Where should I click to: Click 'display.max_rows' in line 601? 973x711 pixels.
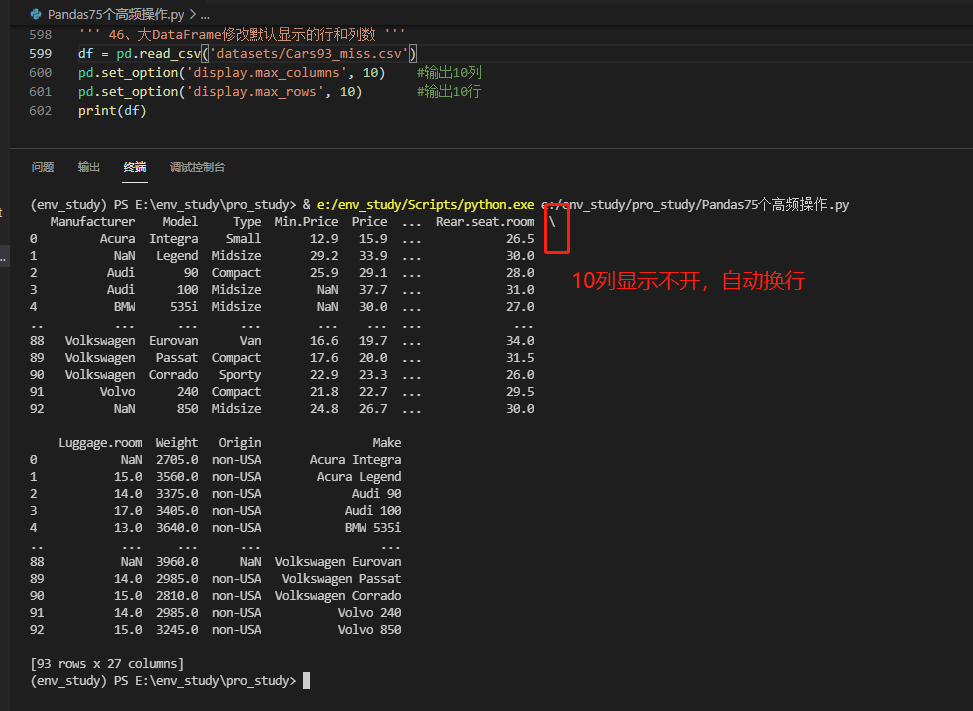pyautogui.click(x=254, y=92)
